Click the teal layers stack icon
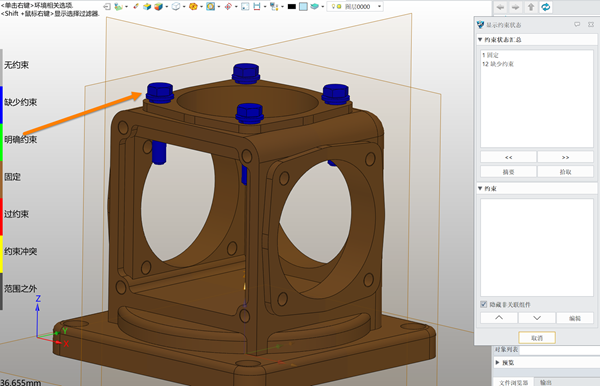The image size is (600, 386). [315, 7]
